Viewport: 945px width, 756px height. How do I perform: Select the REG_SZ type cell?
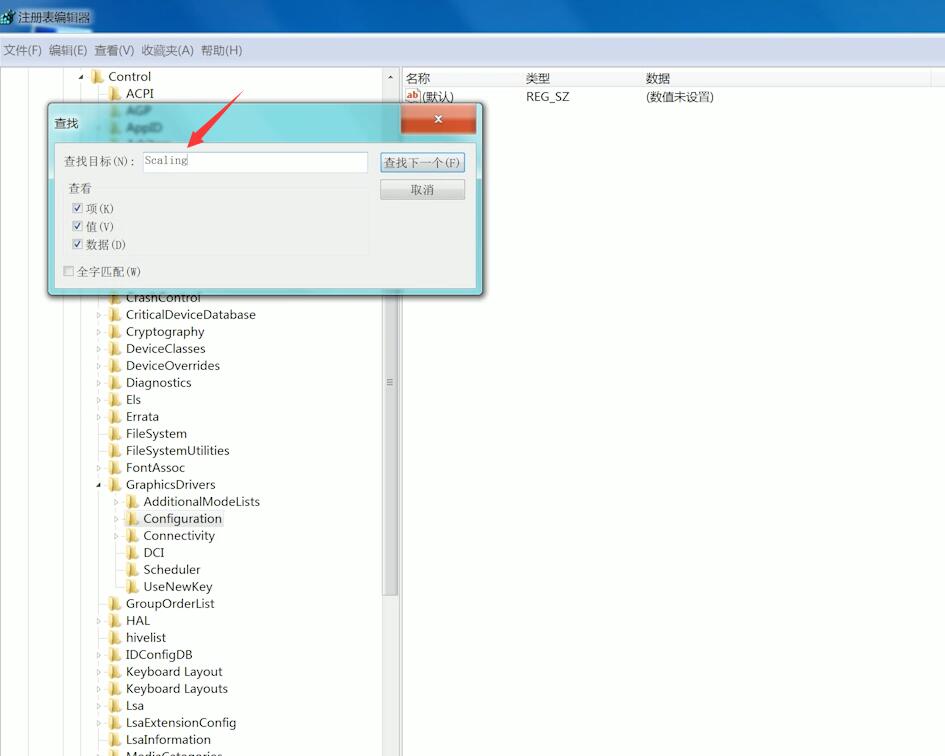point(547,97)
